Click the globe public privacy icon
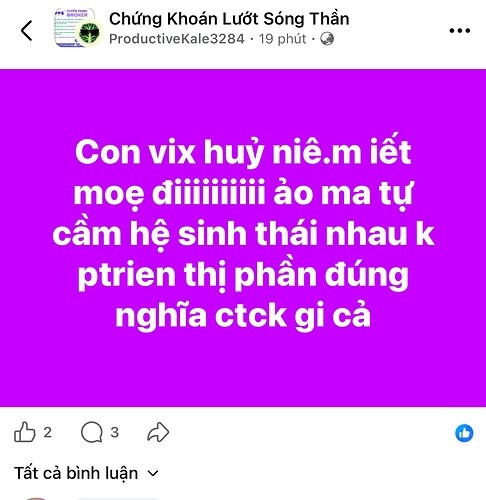Image resolution: width=486 pixels, height=500 pixels. point(327,39)
